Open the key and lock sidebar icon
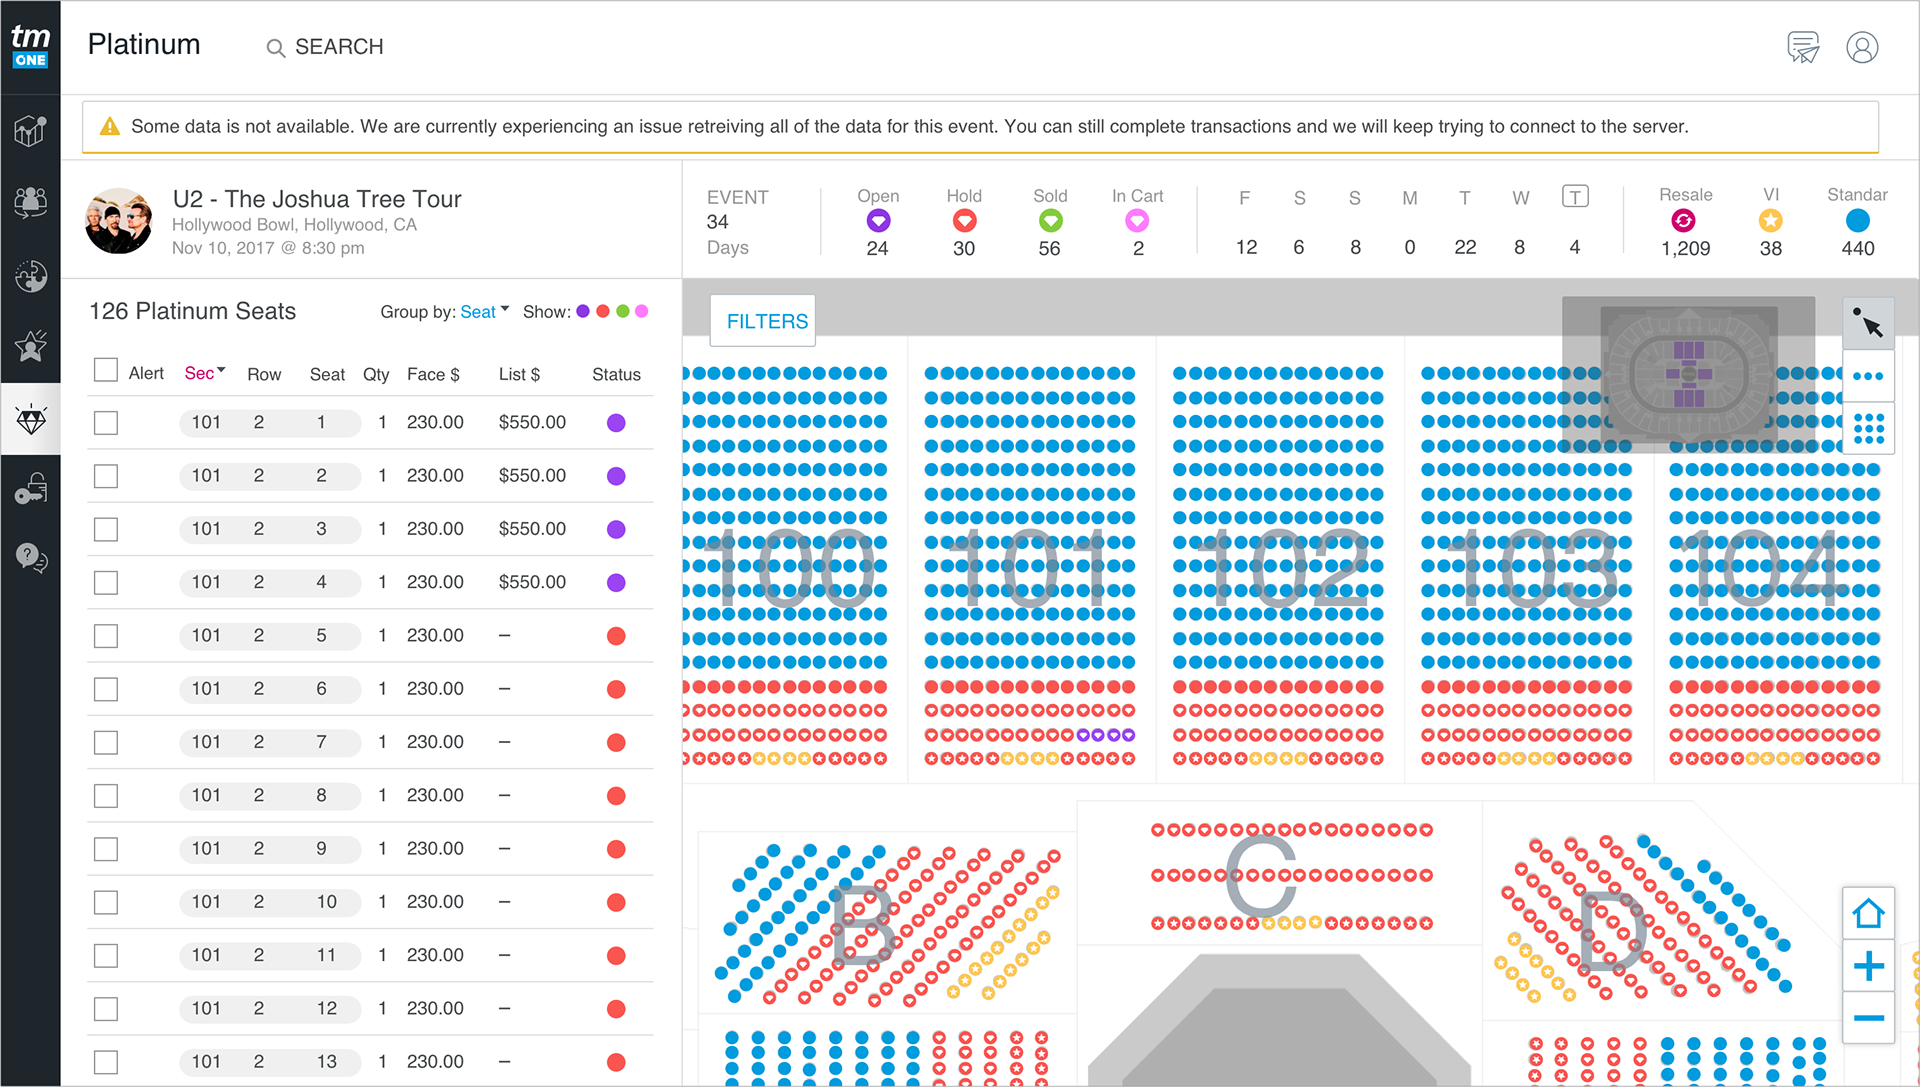1920x1087 pixels. point(31,489)
